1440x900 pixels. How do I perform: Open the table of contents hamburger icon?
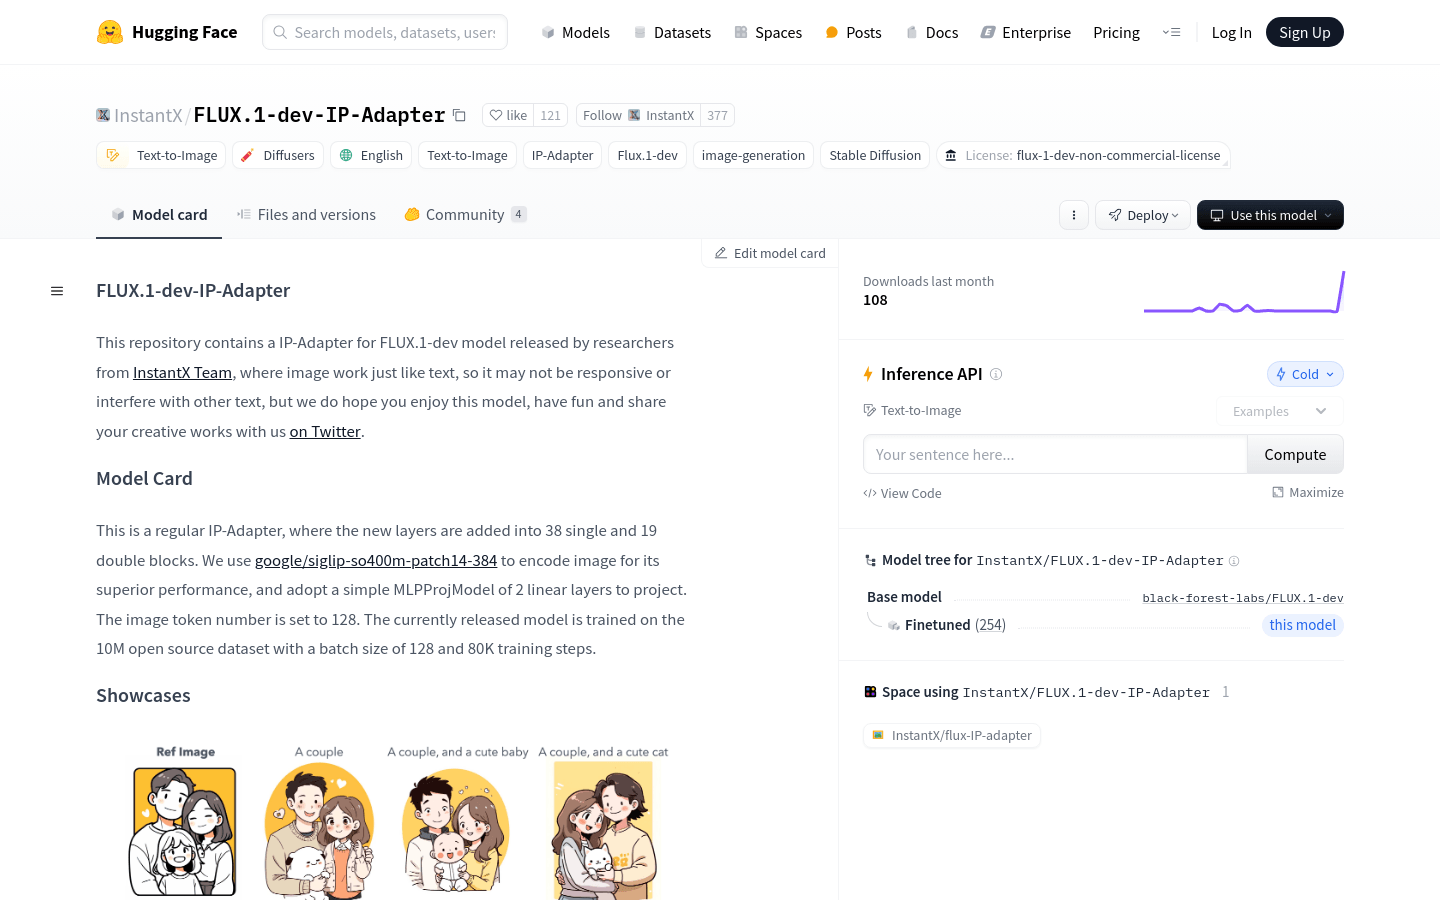pyautogui.click(x=57, y=291)
